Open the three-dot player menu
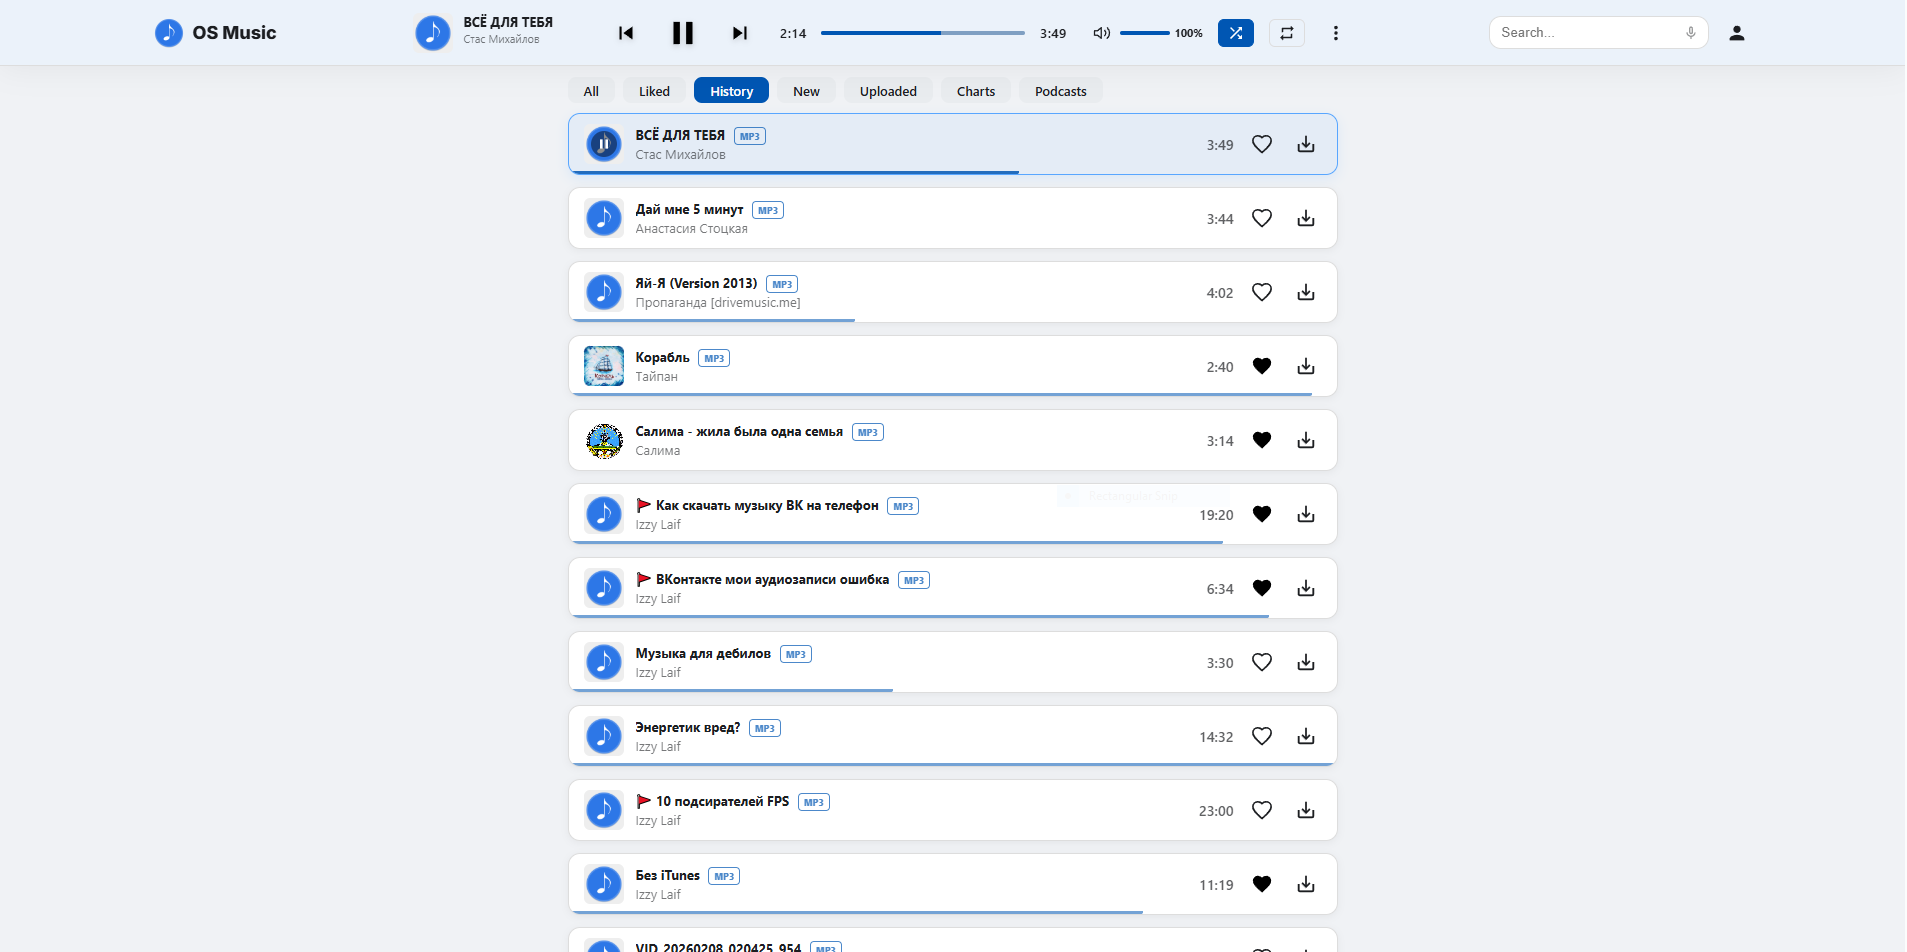 (x=1335, y=33)
